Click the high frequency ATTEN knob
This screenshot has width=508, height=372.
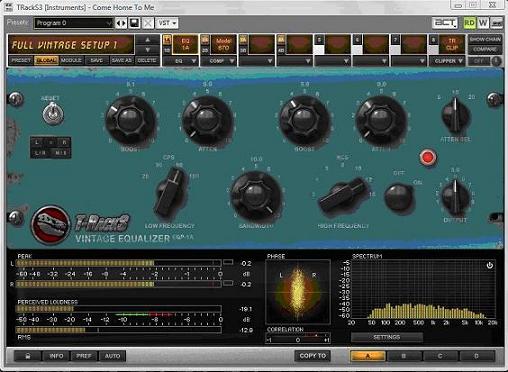[x=381, y=119]
